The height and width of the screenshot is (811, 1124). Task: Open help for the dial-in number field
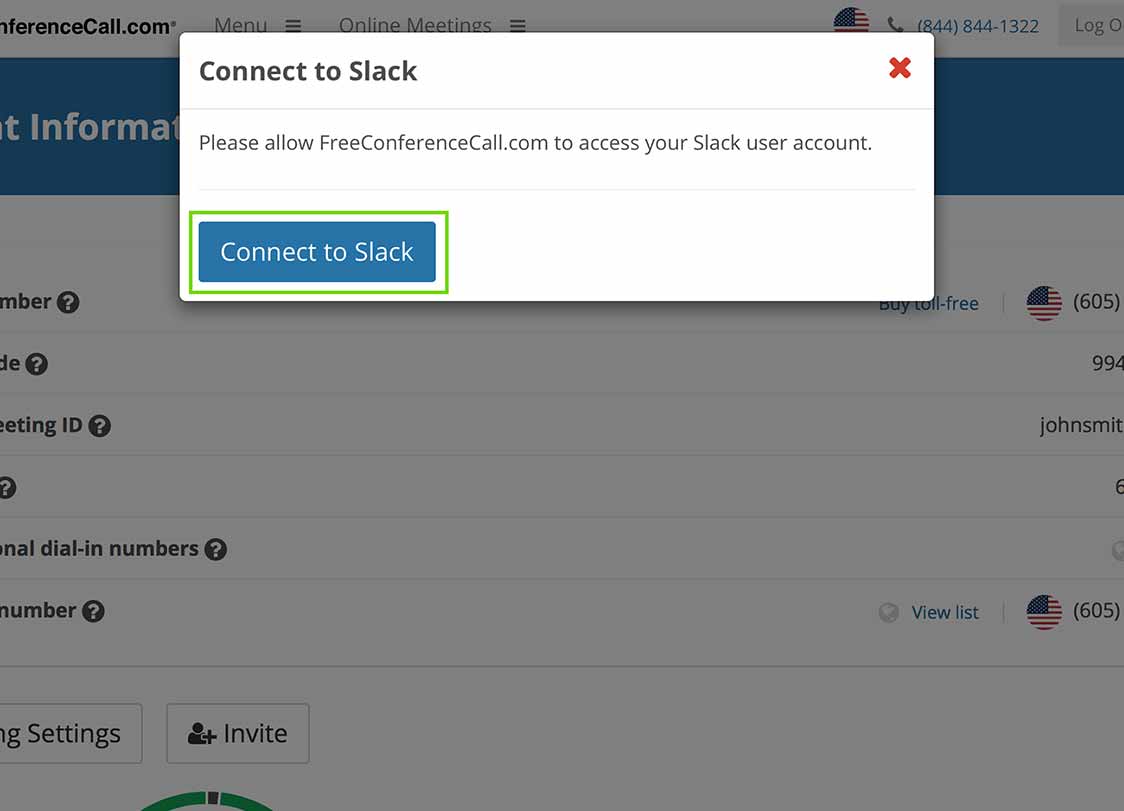click(x=66, y=301)
